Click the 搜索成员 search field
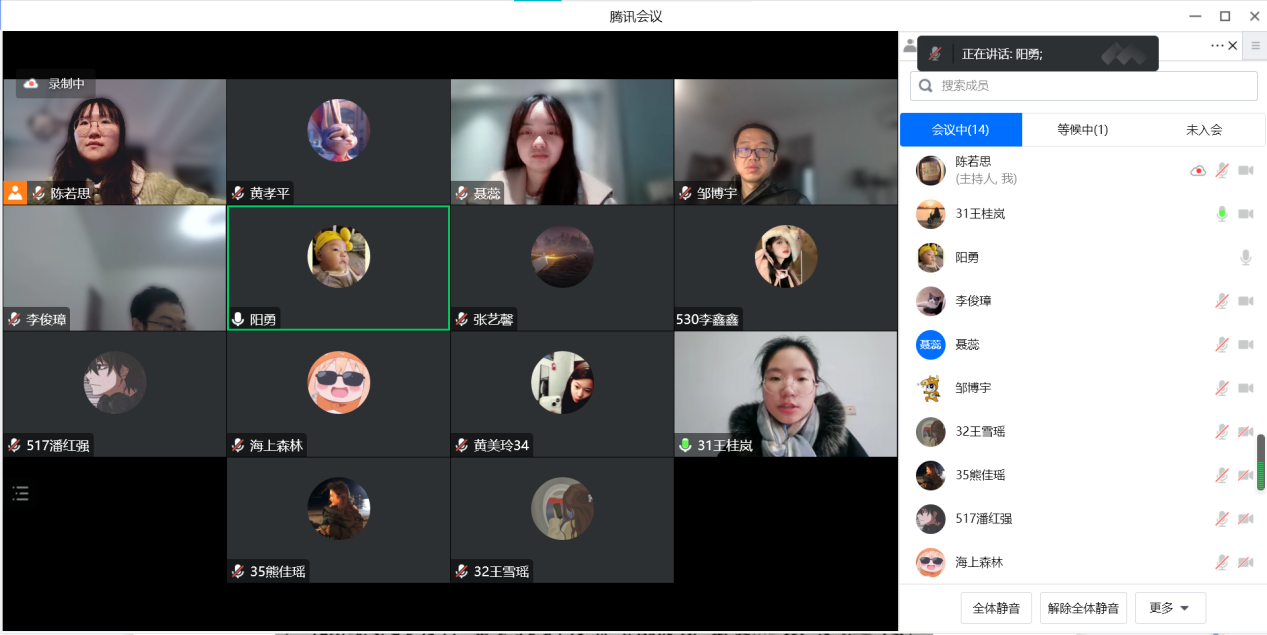 pyautogui.click(x=1083, y=86)
